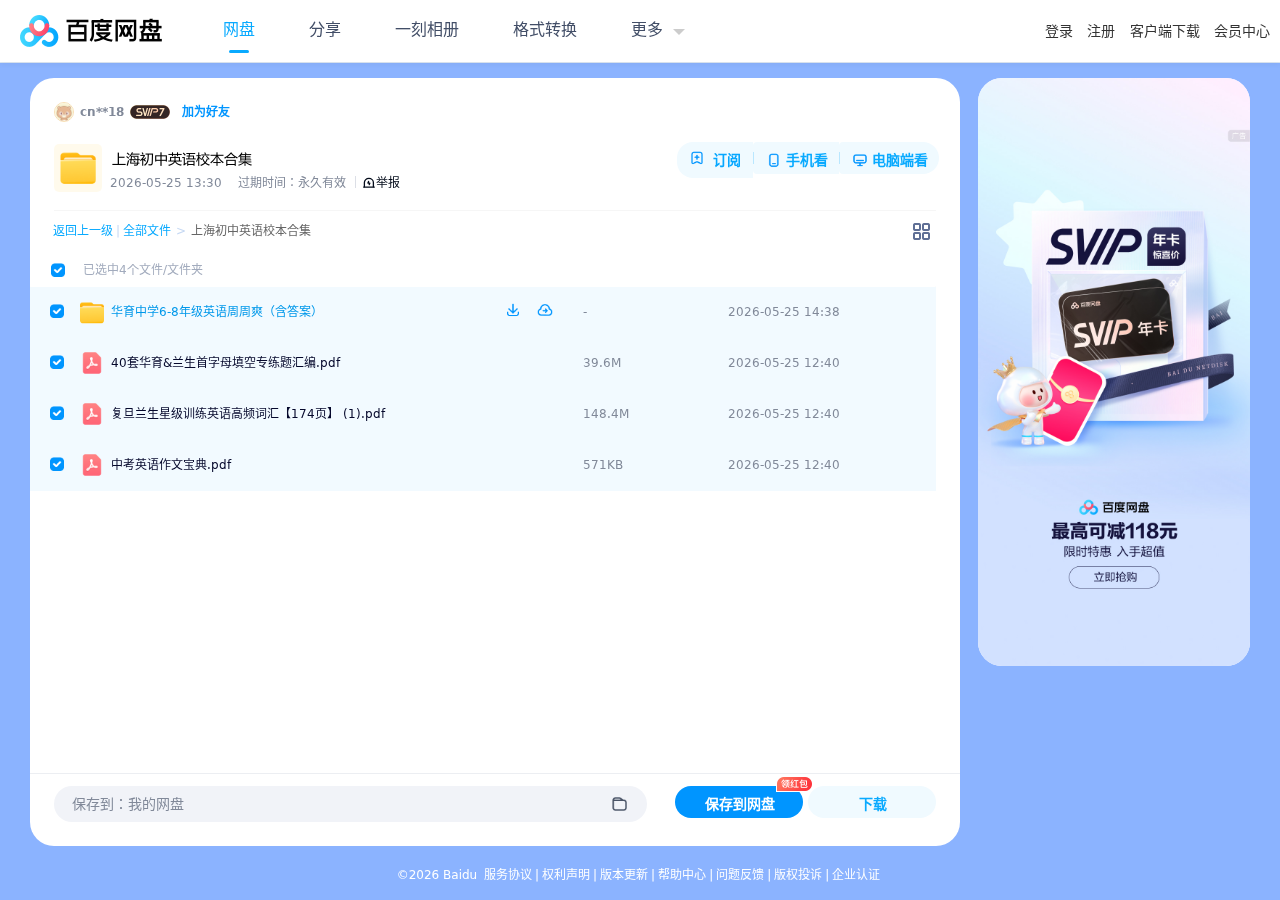Open 版本更新 footer link
1280x900 pixels.
coord(624,875)
